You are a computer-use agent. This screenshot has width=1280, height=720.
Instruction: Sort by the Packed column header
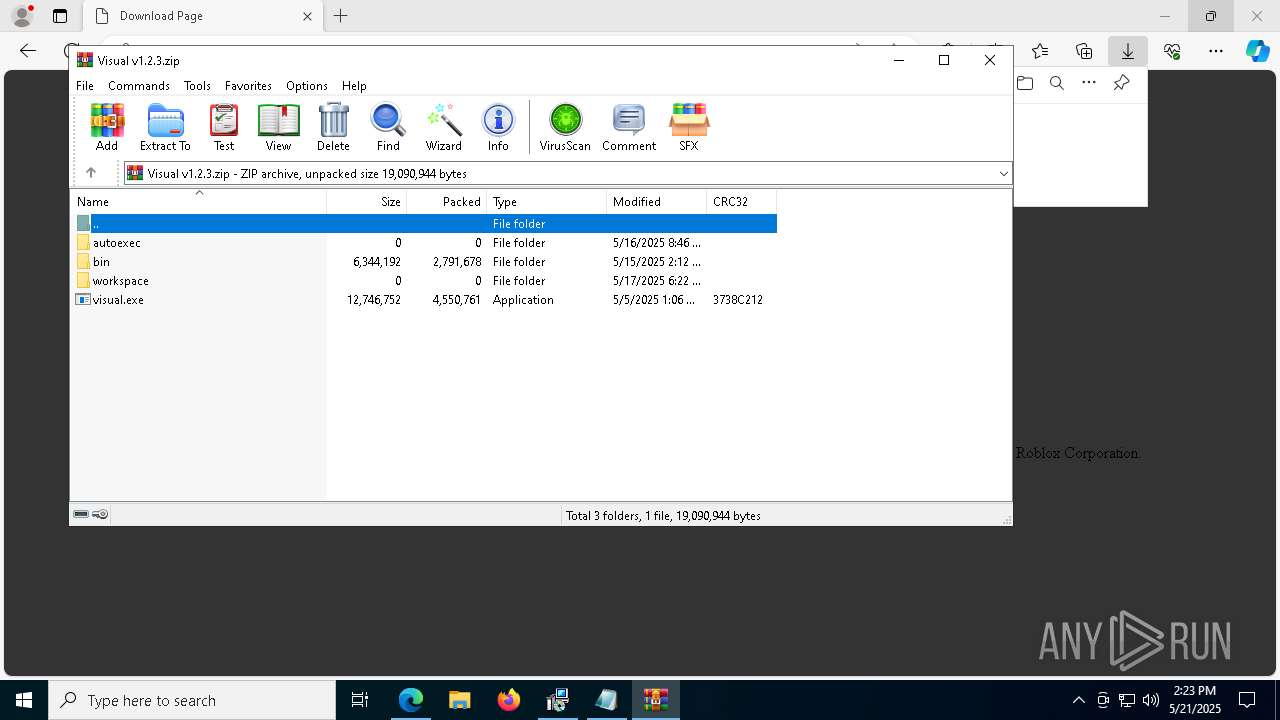click(447, 202)
